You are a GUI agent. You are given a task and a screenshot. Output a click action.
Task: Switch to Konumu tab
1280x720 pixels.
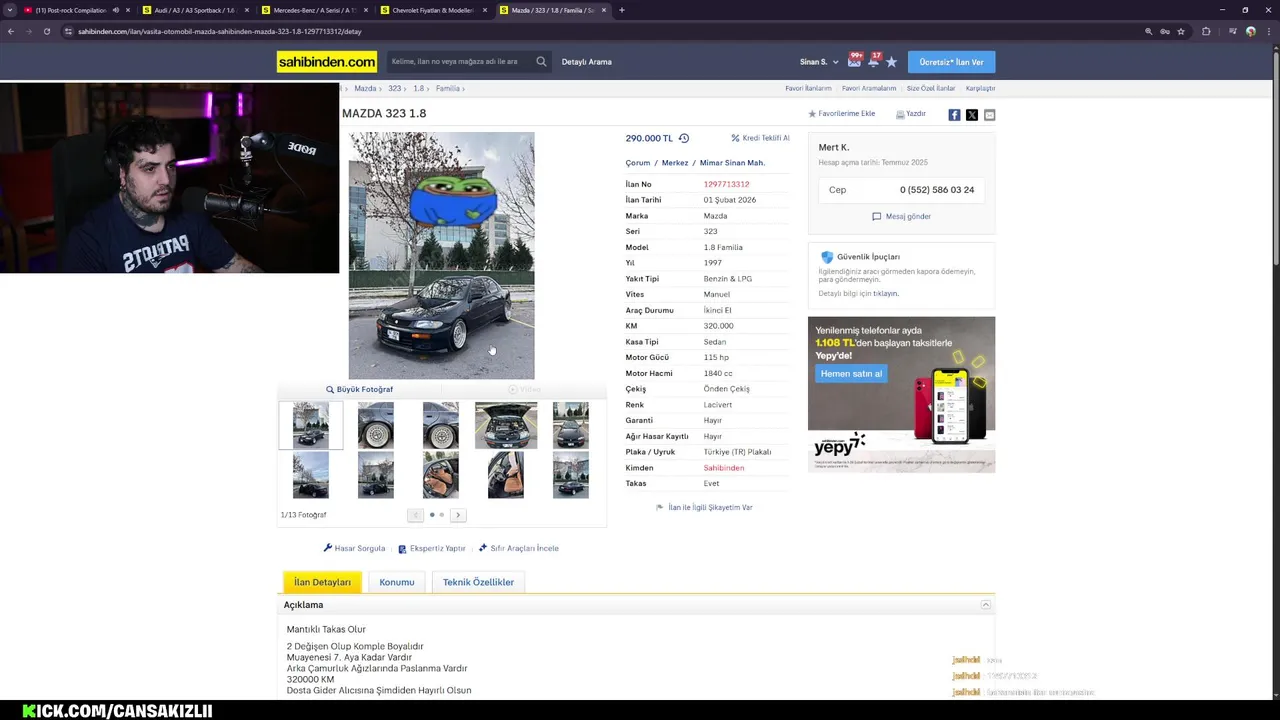click(x=397, y=582)
